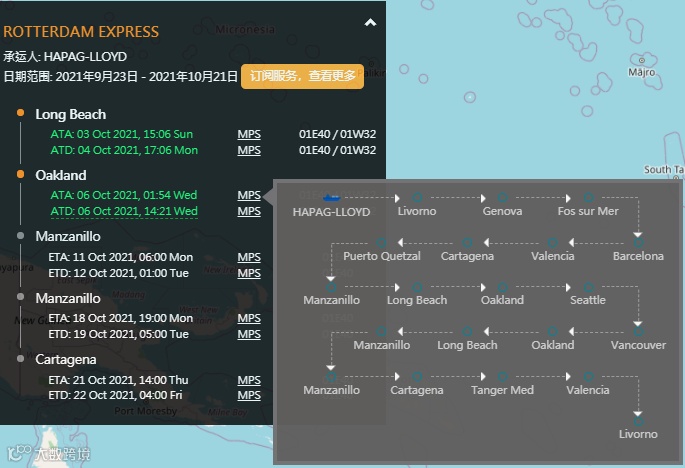Click the ROTTERDAM EXPRESS vessel title

81,32
